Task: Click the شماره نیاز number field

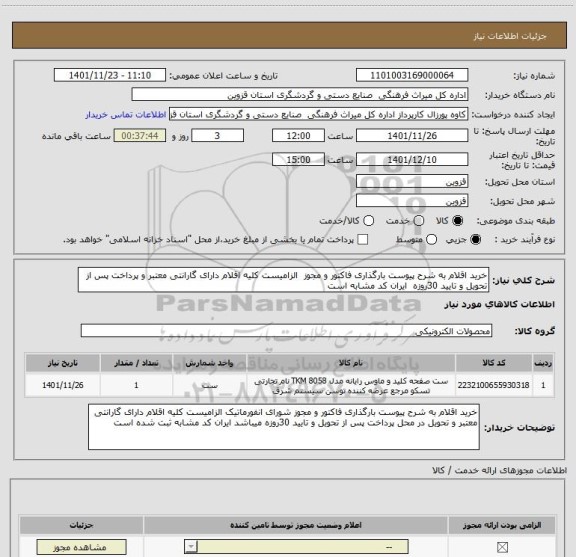Action: (x=412, y=75)
